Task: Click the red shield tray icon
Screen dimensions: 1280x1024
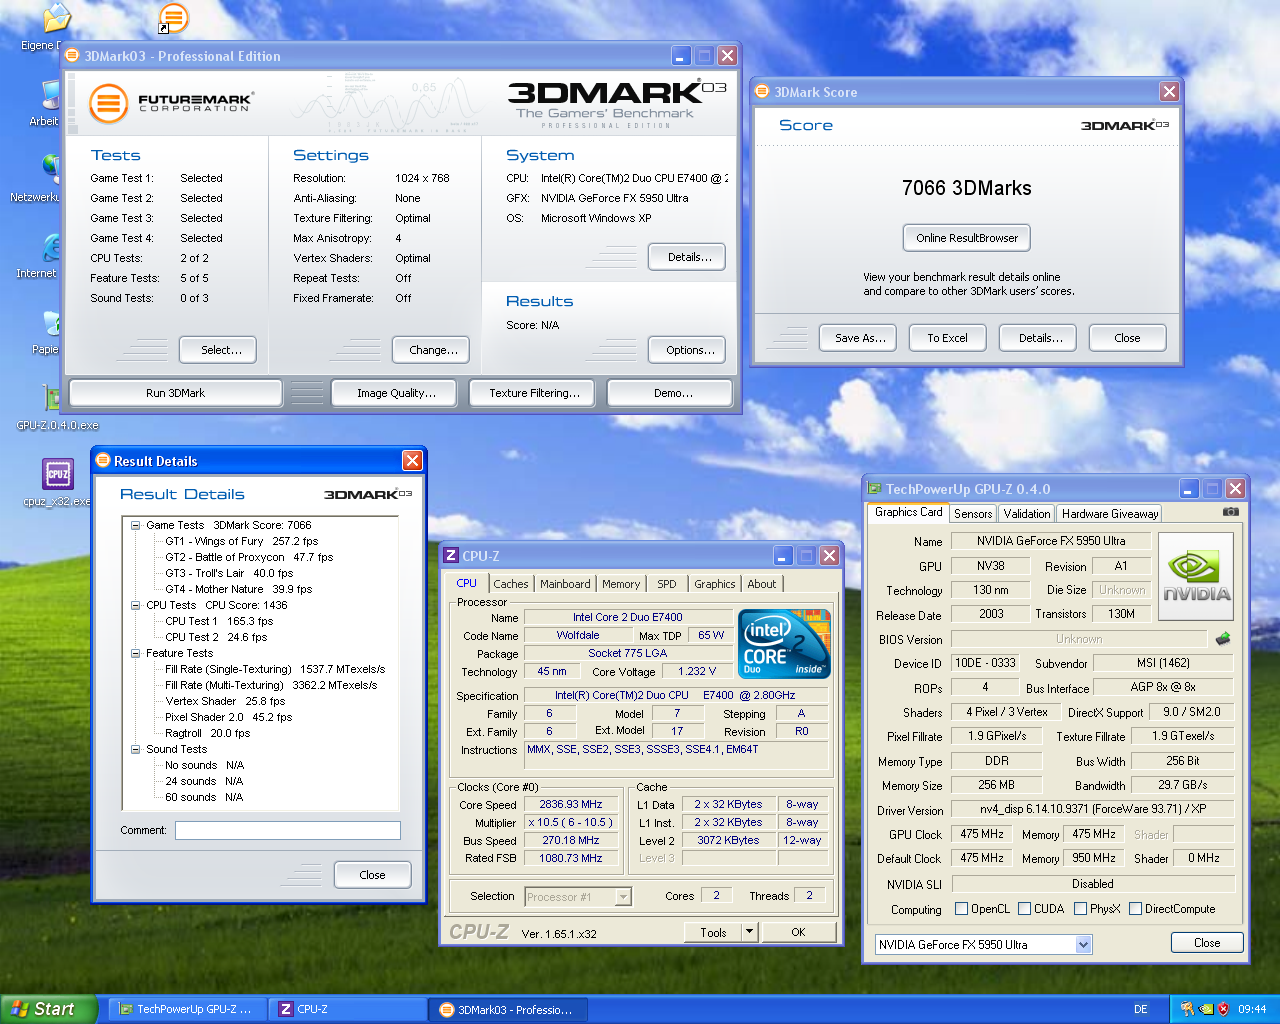Action: click(1222, 1009)
